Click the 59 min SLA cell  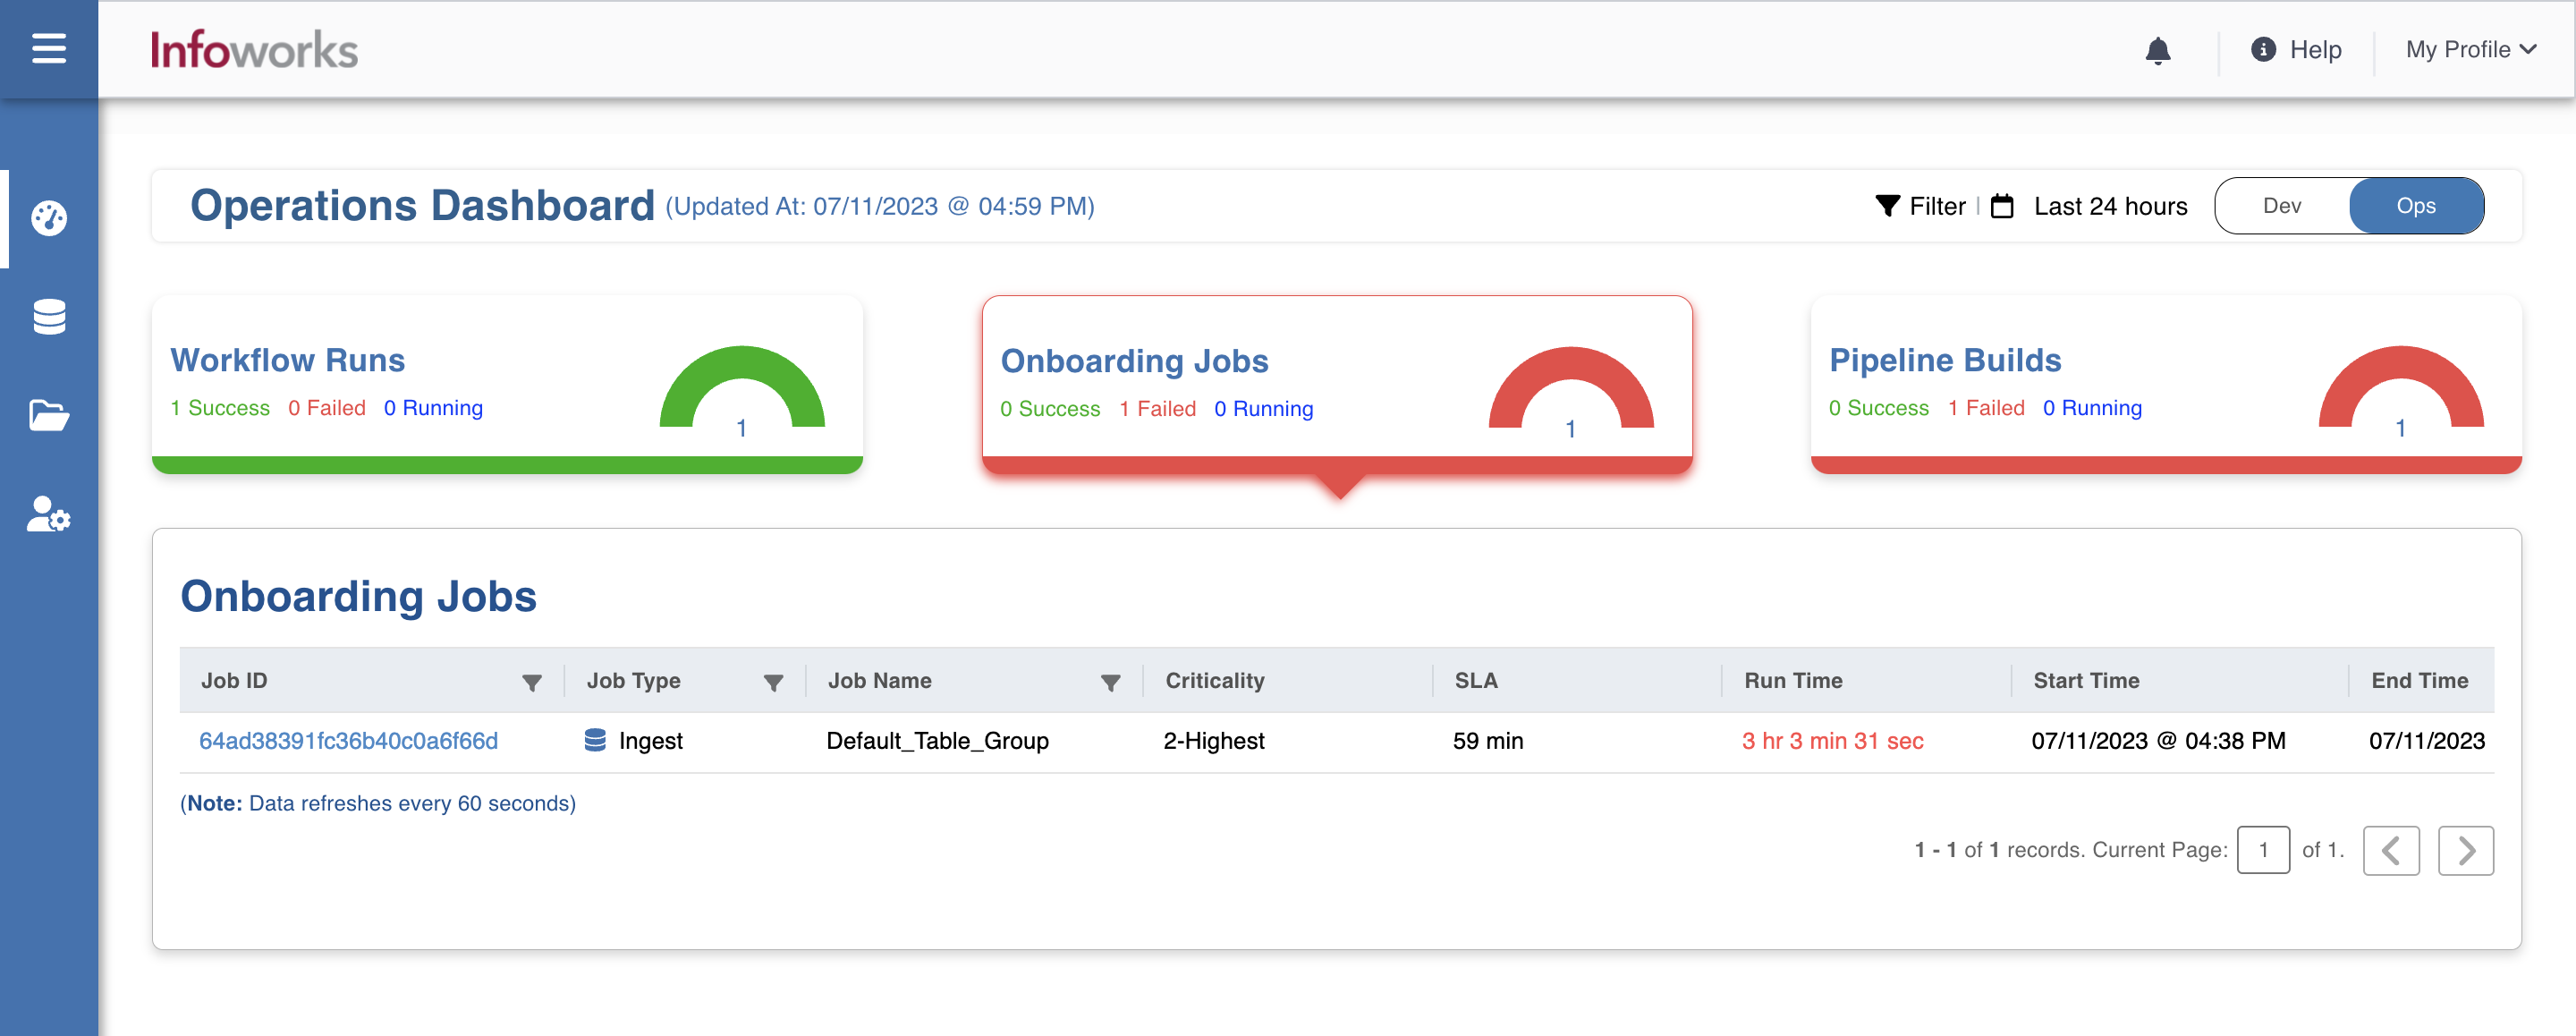coord(1487,741)
